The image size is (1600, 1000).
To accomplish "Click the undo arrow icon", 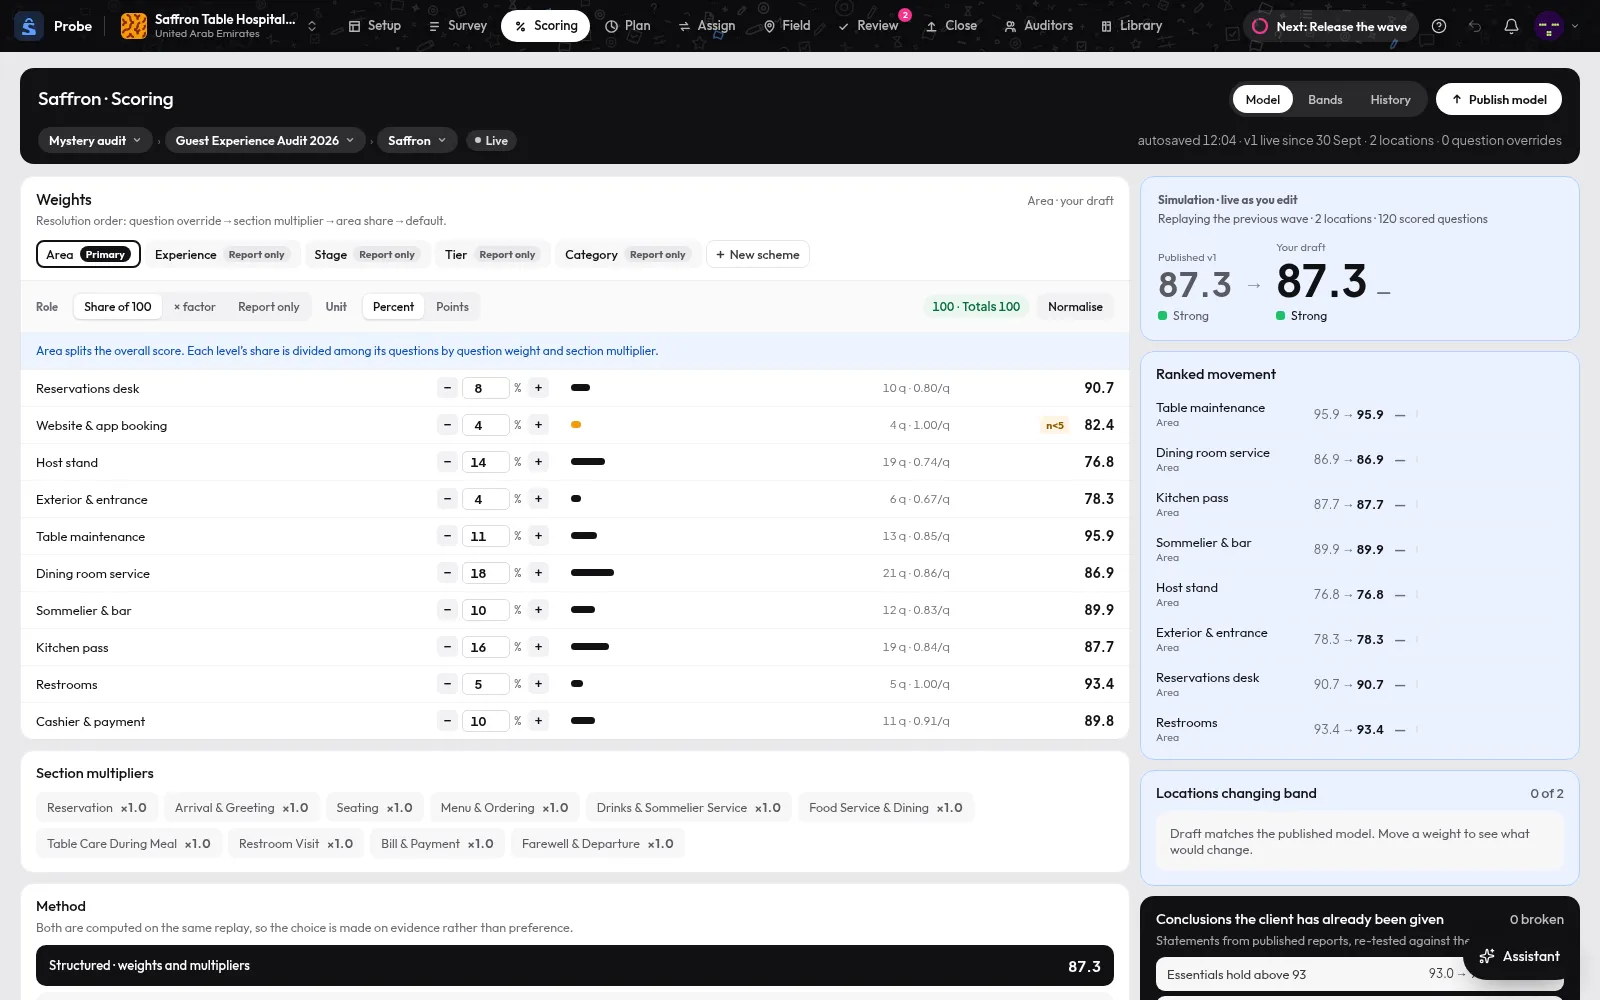I will (1475, 26).
